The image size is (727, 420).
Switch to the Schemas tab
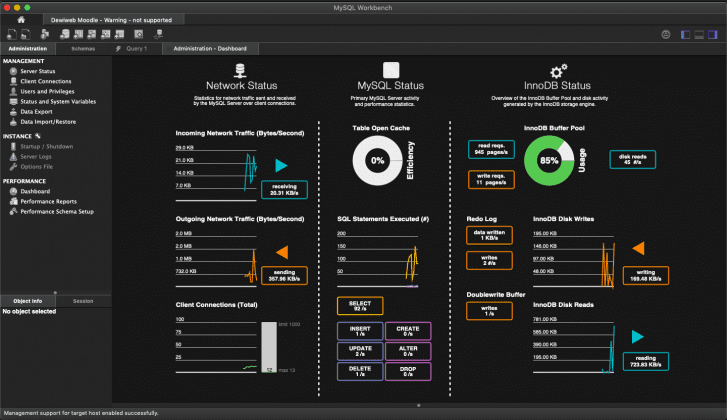click(83, 48)
